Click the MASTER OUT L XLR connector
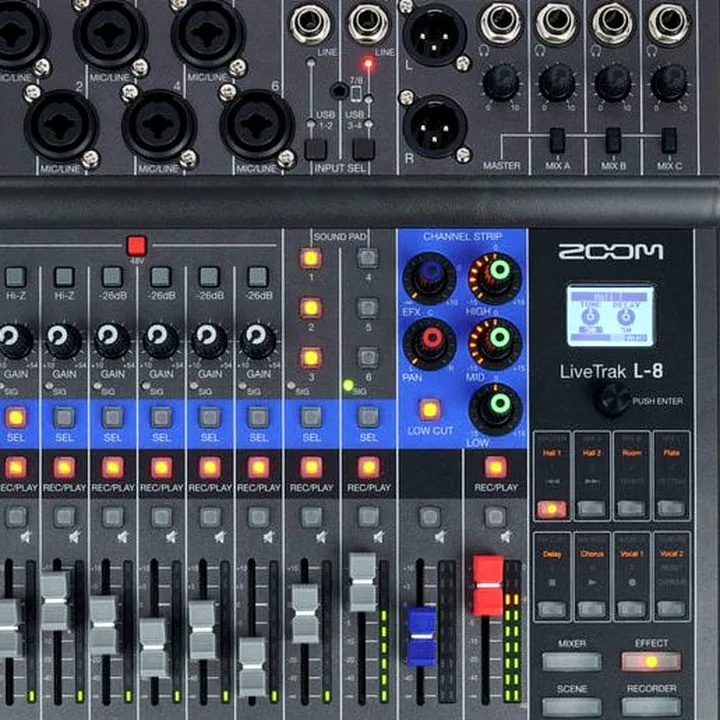The width and height of the screenshot is (720, 720). pyautogui.click(x=434, y=35)
